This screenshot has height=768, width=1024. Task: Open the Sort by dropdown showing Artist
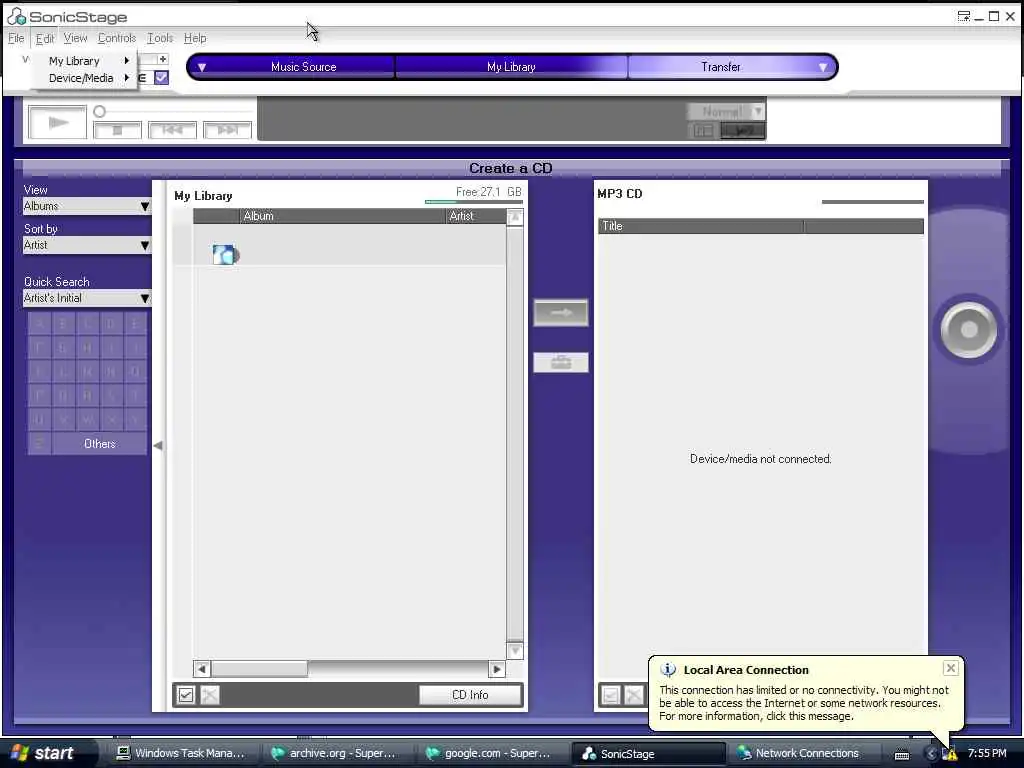(x=87, y=246)
